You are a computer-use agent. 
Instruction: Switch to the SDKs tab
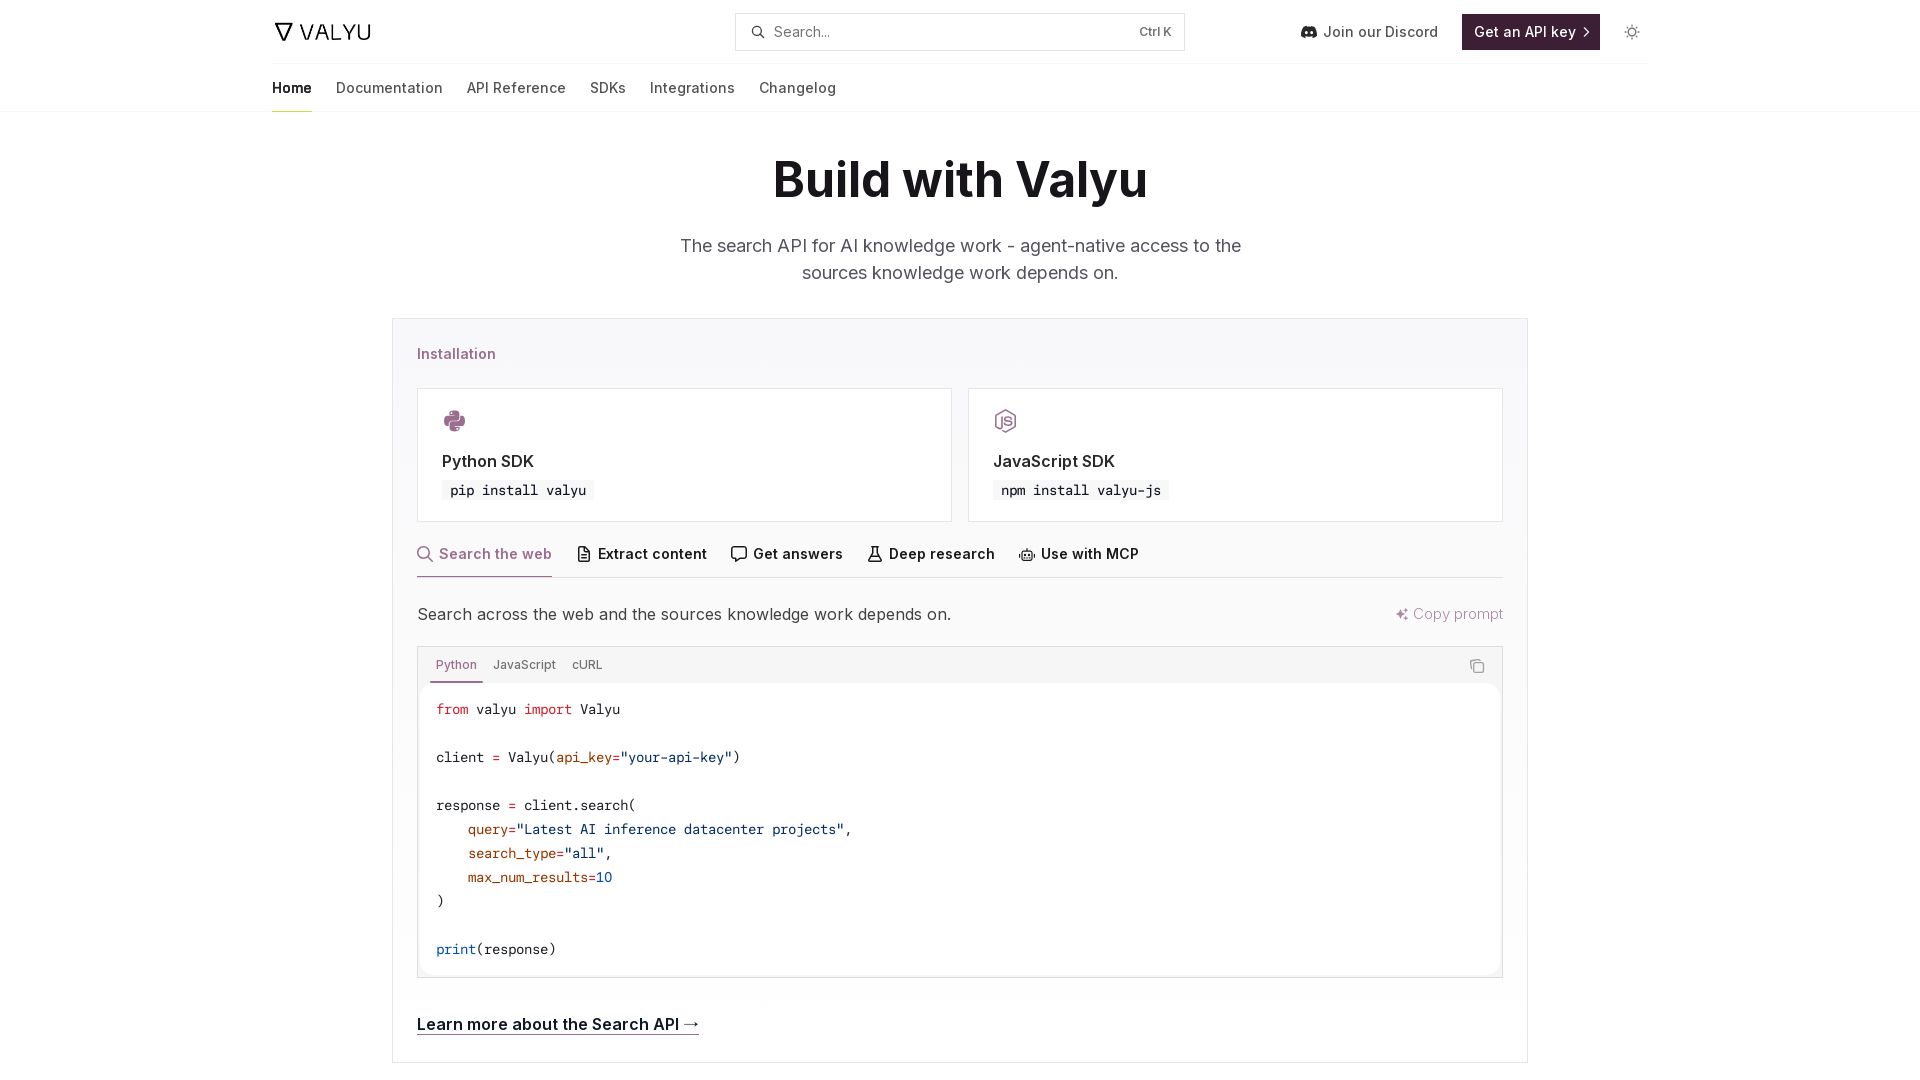608,88
